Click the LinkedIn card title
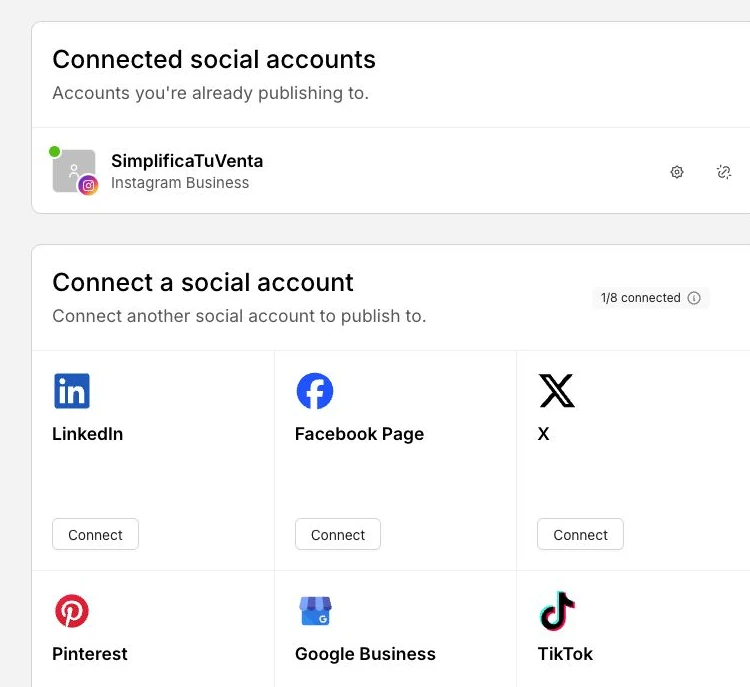This screenshot has width=750, height=687. [x=88, y=434]
